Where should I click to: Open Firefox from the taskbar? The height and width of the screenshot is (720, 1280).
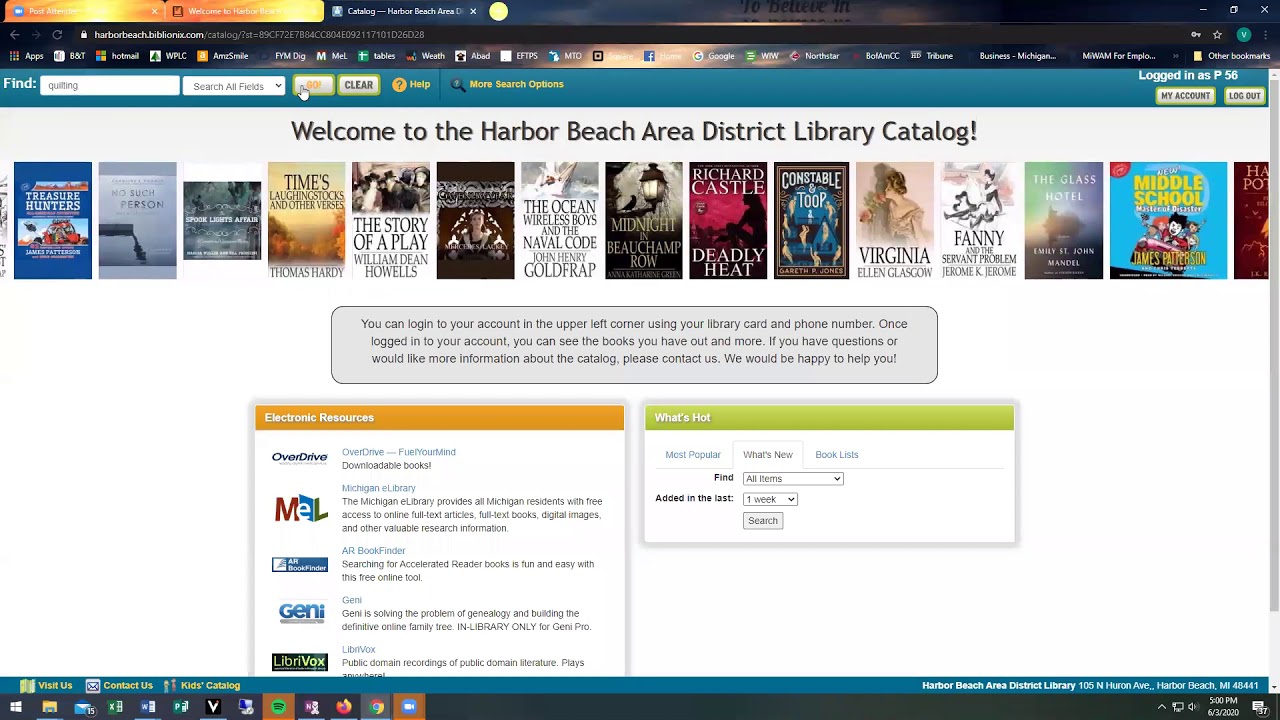(343, 707)
